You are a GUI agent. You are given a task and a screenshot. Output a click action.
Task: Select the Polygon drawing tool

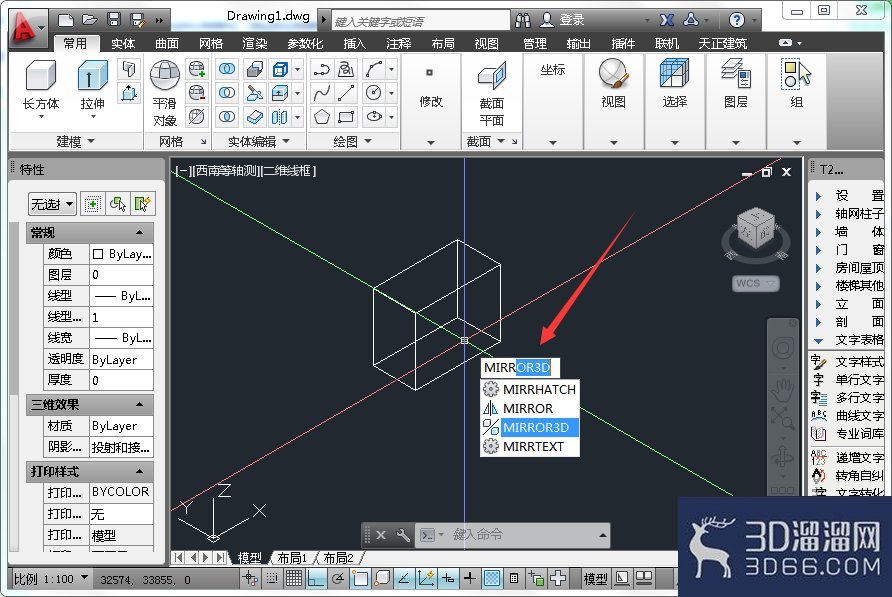321,117
